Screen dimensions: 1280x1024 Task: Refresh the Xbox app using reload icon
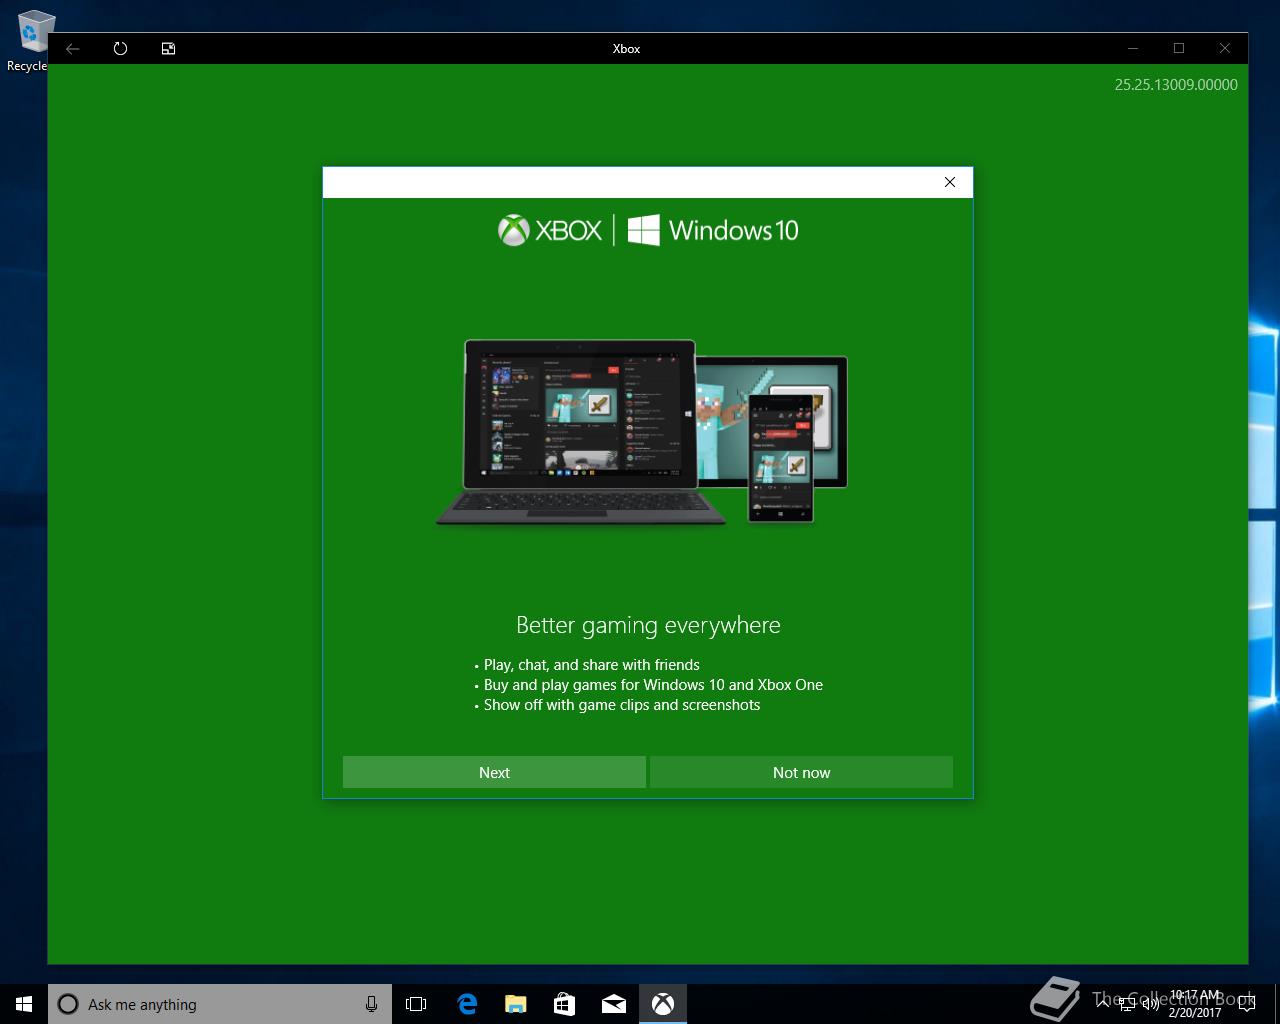pos(120,48)
